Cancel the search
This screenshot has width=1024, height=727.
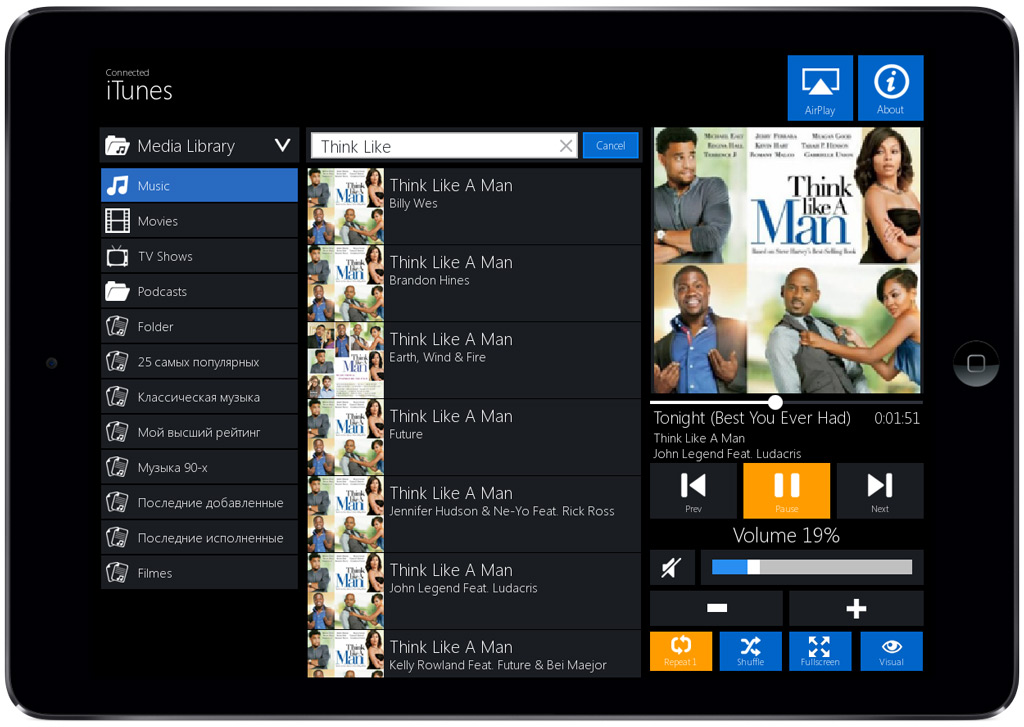[610, 146]
